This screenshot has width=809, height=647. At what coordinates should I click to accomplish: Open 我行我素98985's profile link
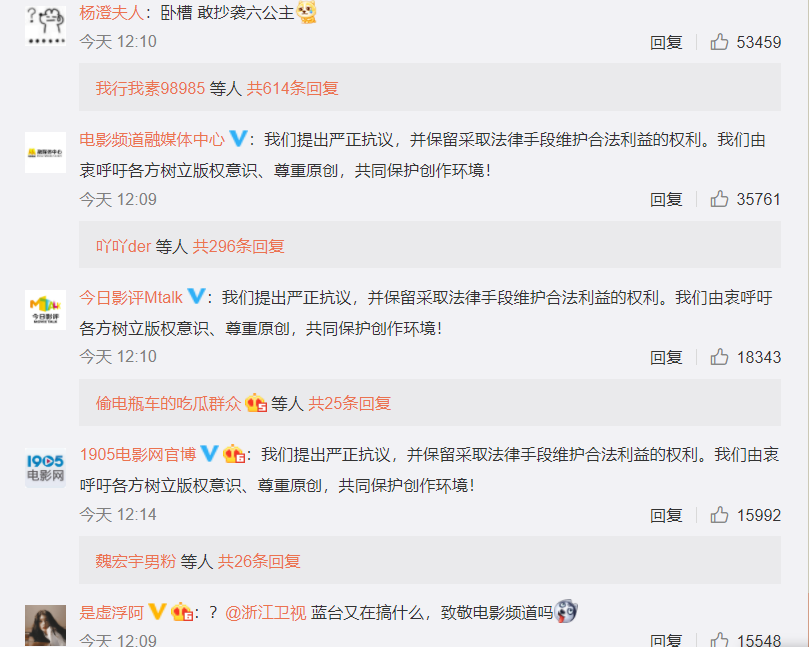click(150, 88)
